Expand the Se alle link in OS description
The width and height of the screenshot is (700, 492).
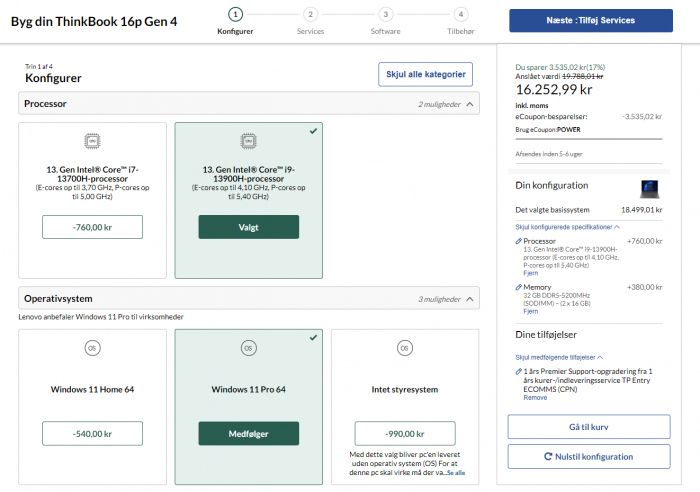click(456, 473)
